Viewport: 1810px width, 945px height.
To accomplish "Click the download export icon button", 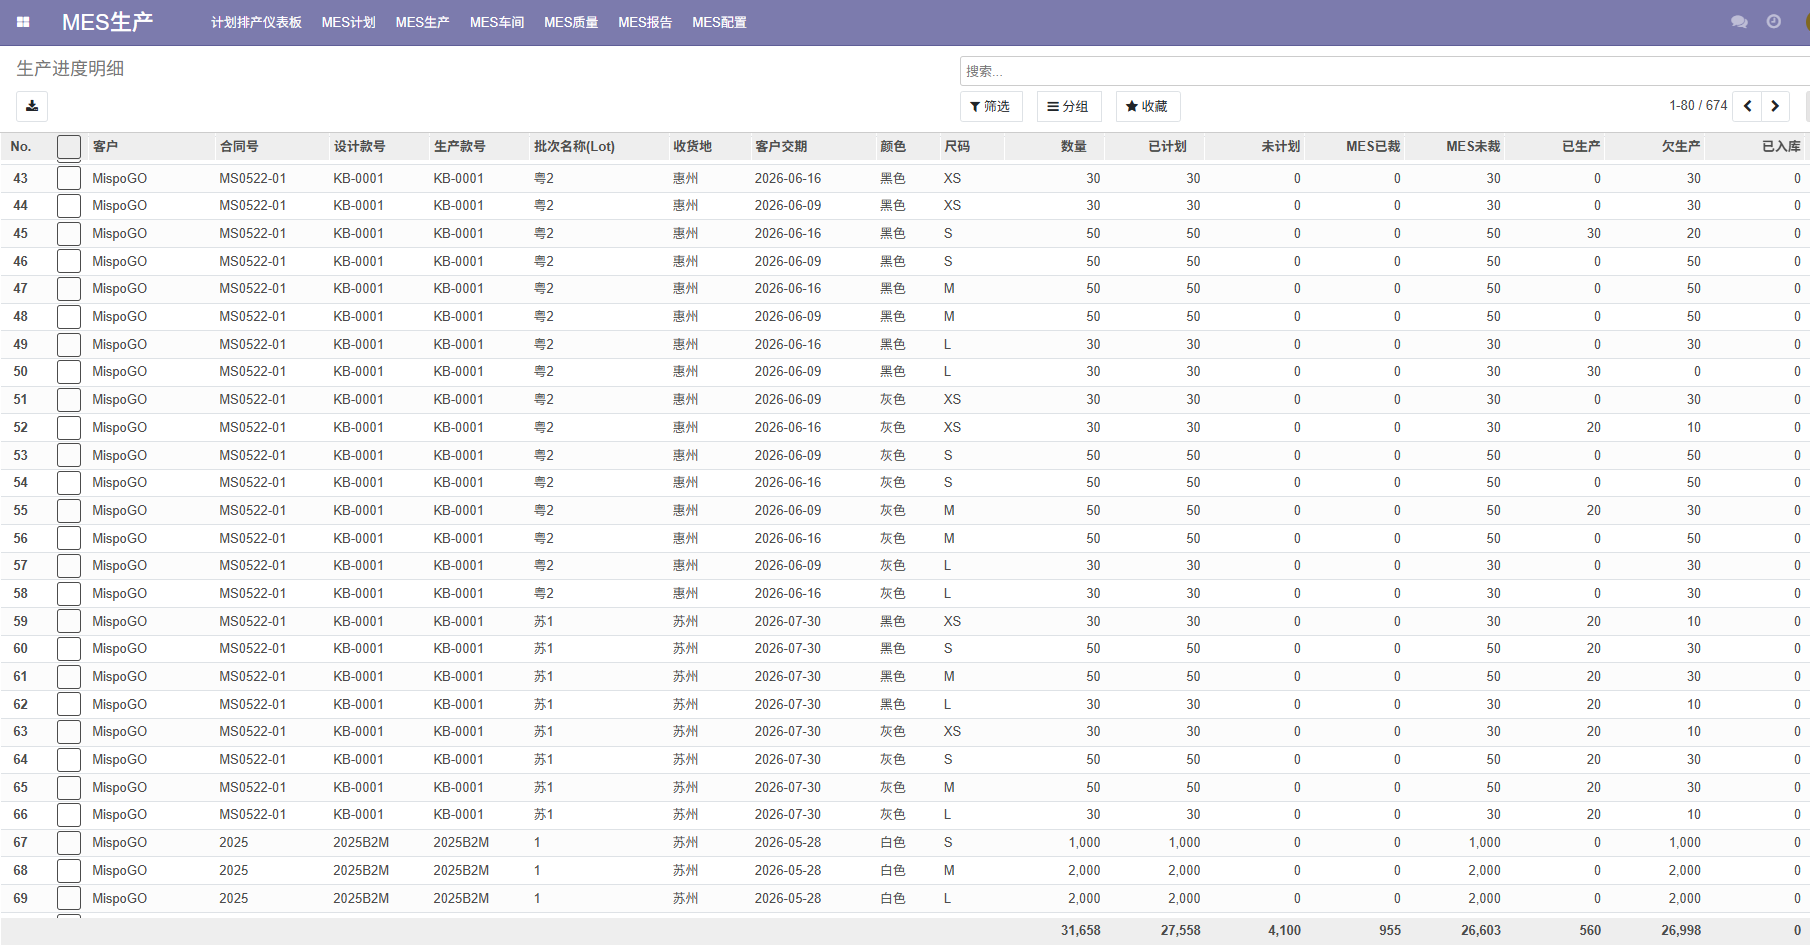I will (32, 106).
